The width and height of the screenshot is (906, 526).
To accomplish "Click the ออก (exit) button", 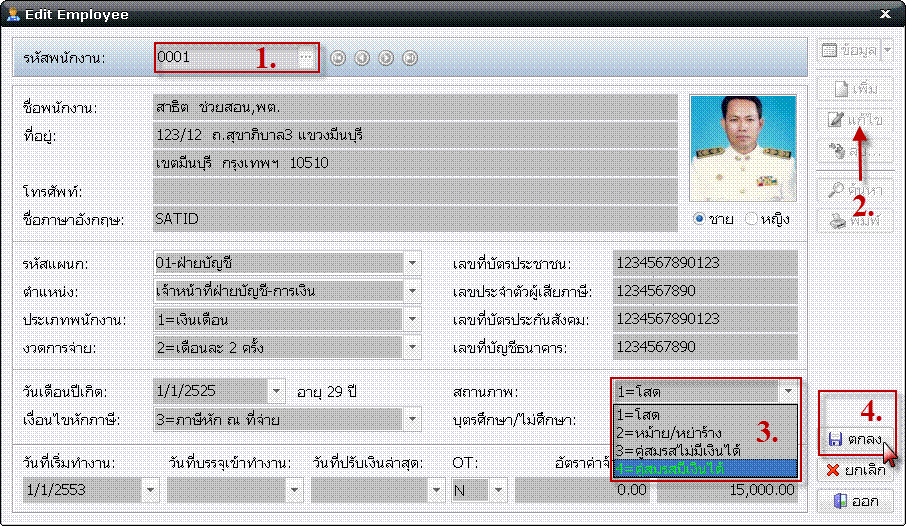I will 855,500.
